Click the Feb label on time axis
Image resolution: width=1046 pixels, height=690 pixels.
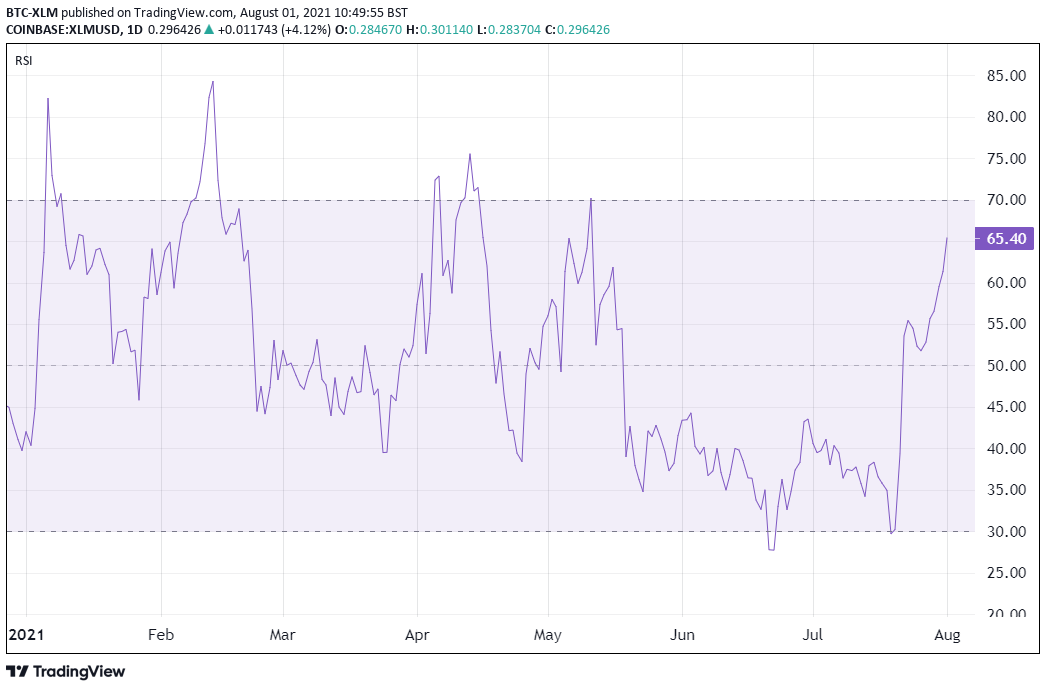161,635
